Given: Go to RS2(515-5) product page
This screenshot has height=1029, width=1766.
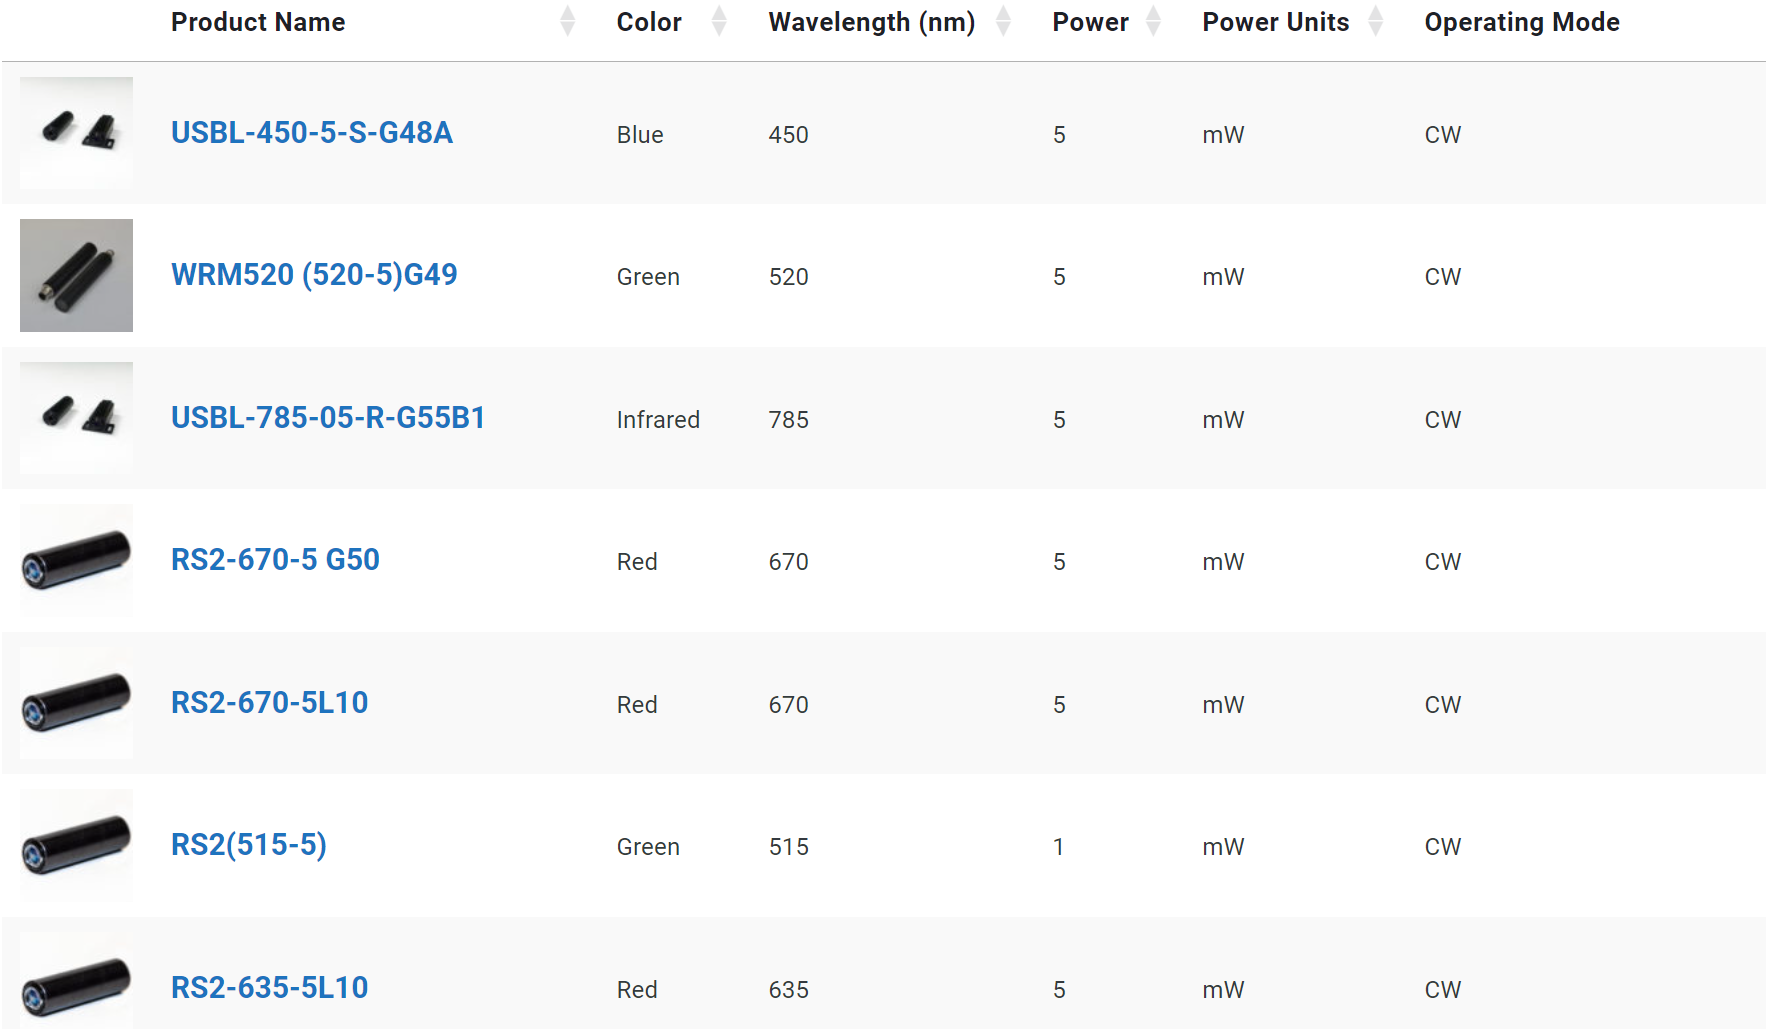Looking at the screenshot, I should tap(249, 845).
